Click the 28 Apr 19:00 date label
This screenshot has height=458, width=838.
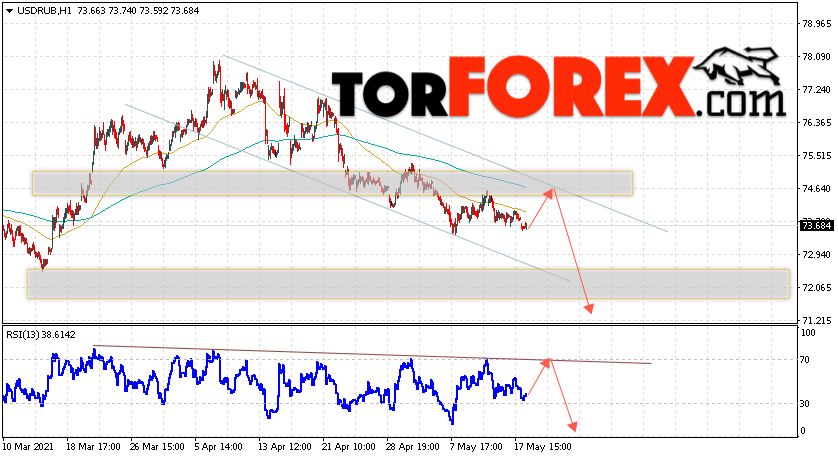pos(414,447)
